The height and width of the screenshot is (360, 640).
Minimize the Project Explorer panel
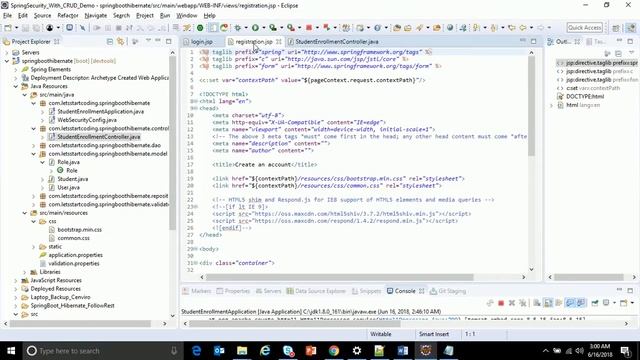coord(158,41)
